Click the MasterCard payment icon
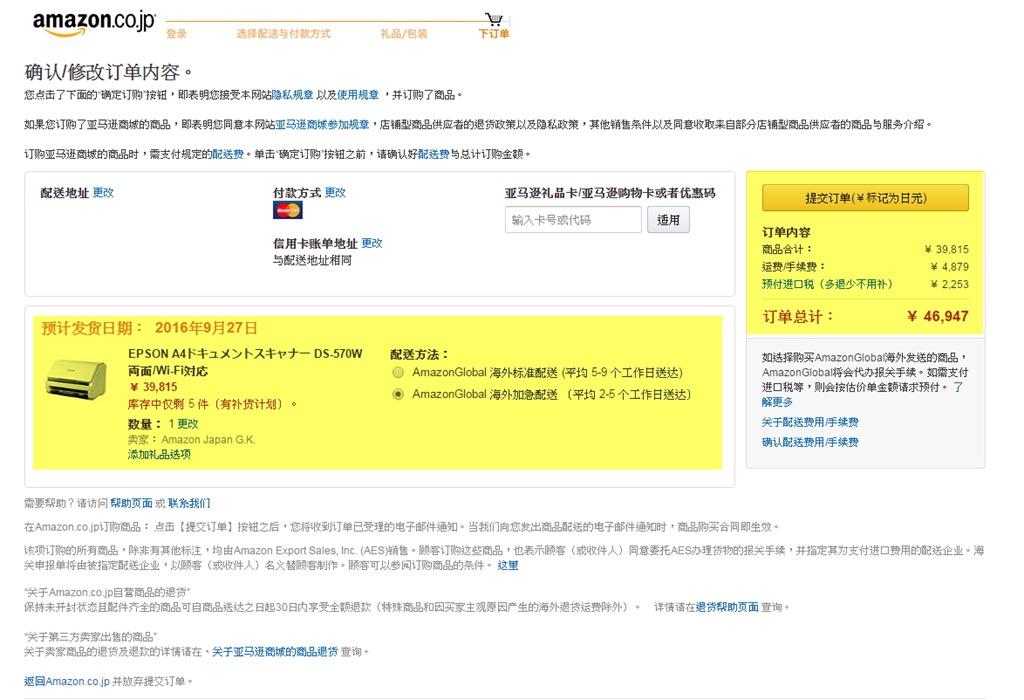 point(287,210)
